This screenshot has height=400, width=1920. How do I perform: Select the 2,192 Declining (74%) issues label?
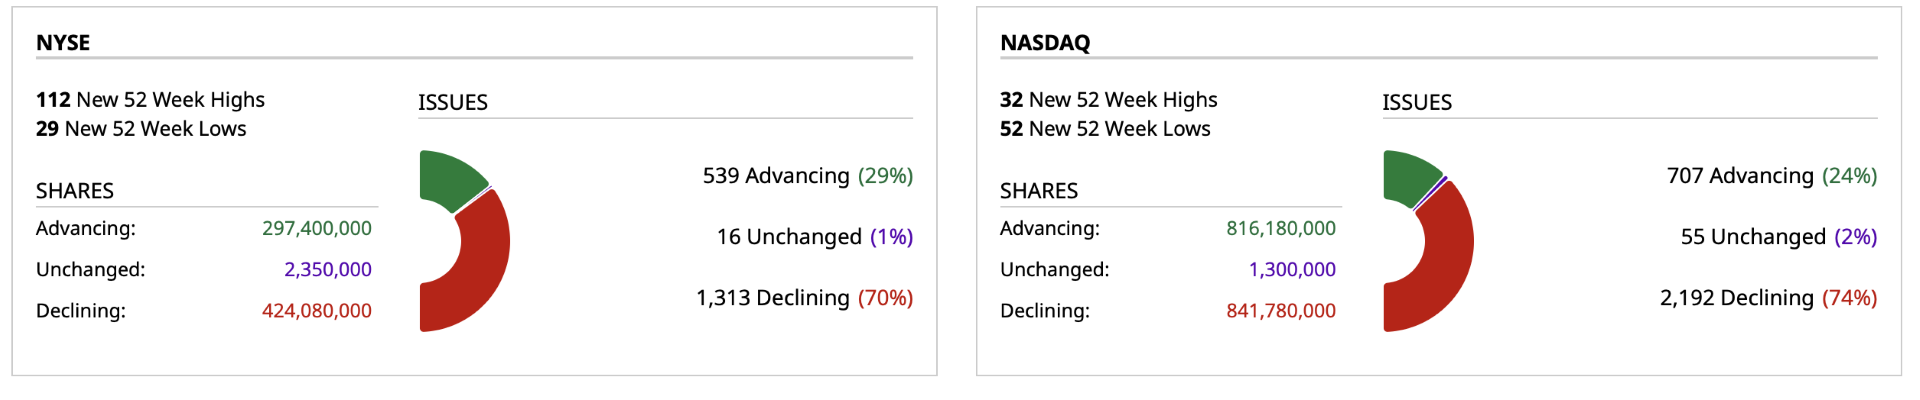point(1768,298)
